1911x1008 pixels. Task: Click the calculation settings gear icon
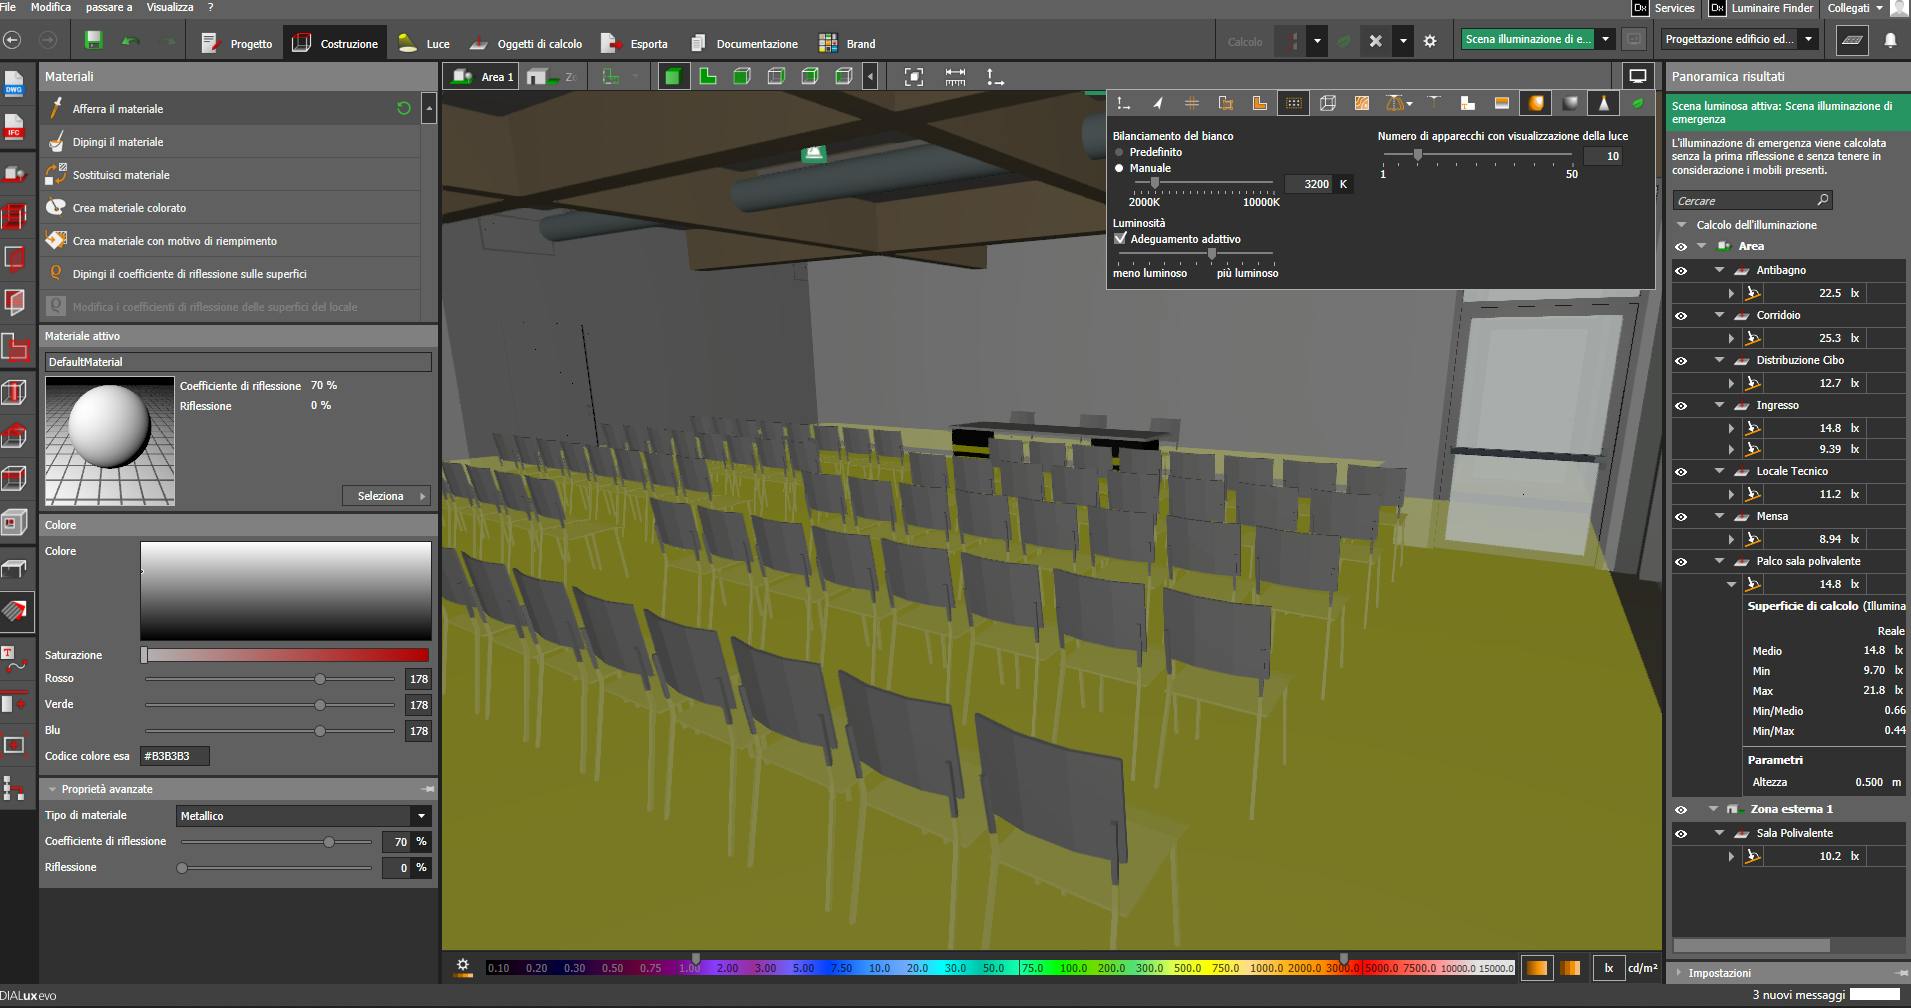coord(1430,42)
